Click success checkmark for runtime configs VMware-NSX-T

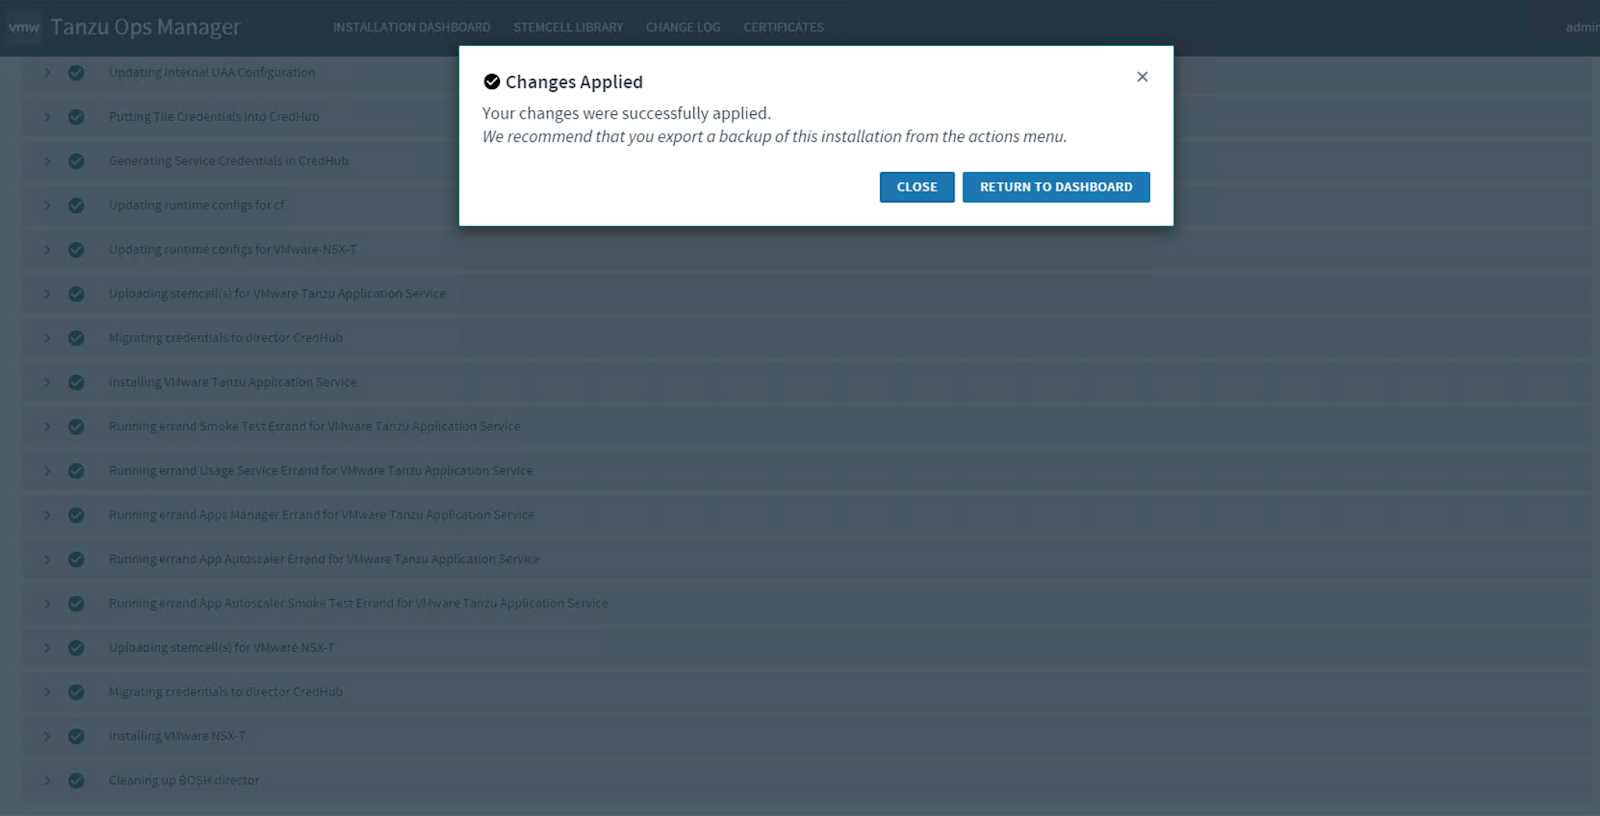tap(76, 249)
